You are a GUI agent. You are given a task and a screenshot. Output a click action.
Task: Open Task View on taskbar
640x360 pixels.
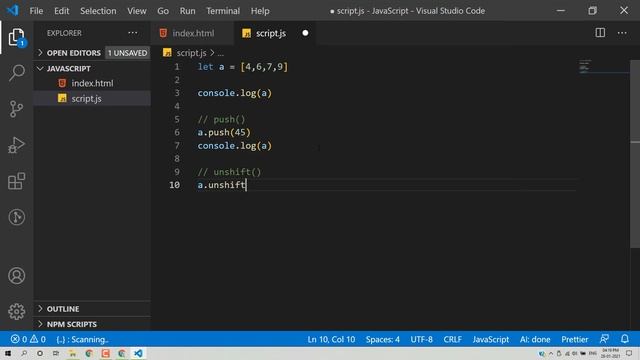pos(56,353)
